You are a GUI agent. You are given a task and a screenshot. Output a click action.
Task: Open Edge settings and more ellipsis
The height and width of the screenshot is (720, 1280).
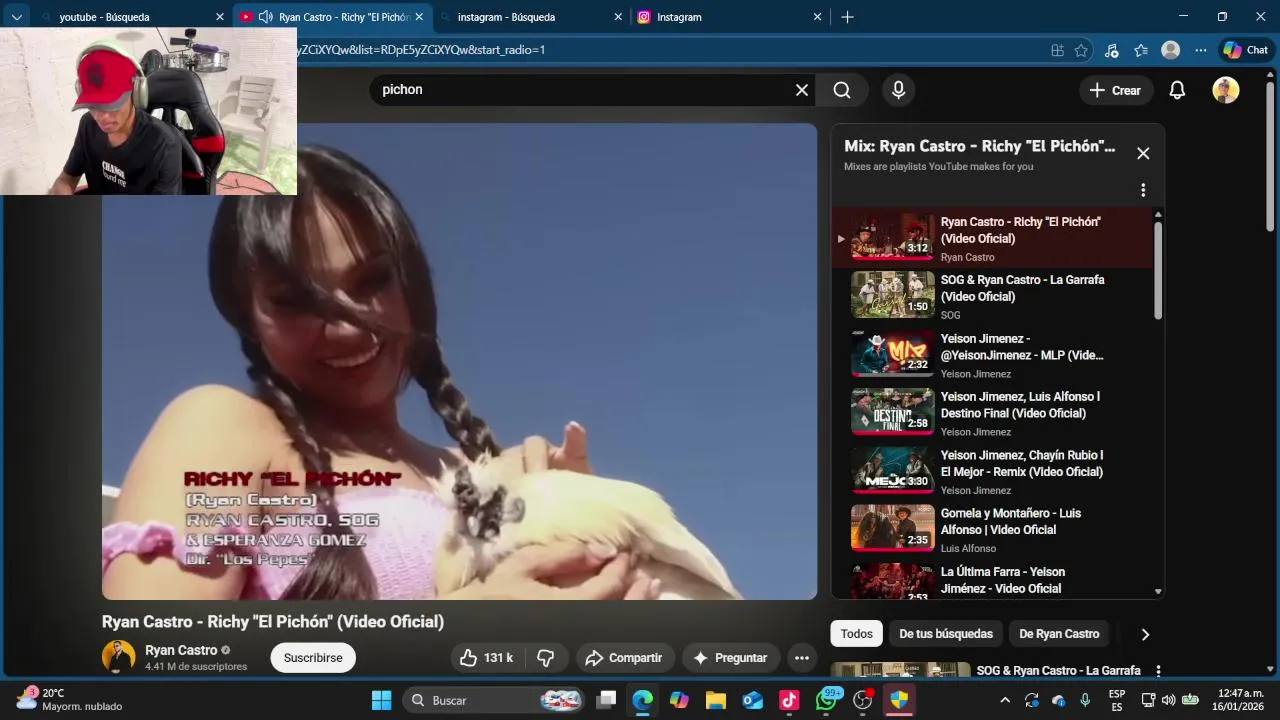pos(1200,50)
